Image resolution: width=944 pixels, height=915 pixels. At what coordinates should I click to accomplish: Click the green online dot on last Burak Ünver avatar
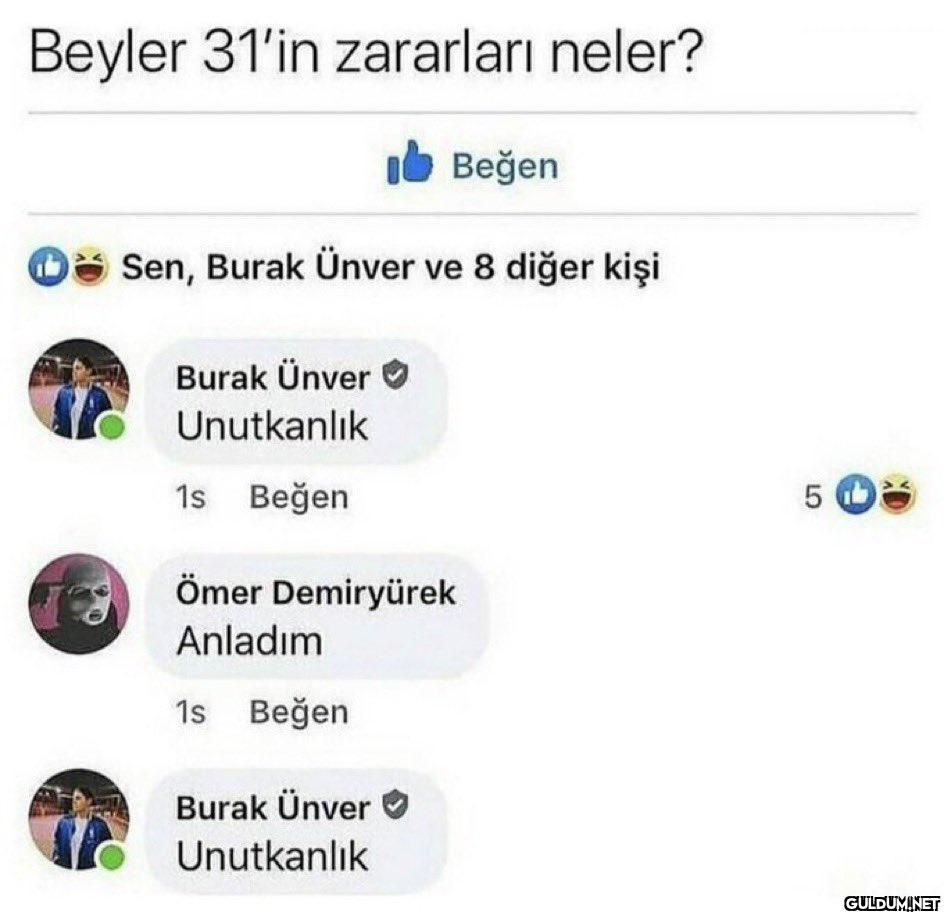click(111, 858)
